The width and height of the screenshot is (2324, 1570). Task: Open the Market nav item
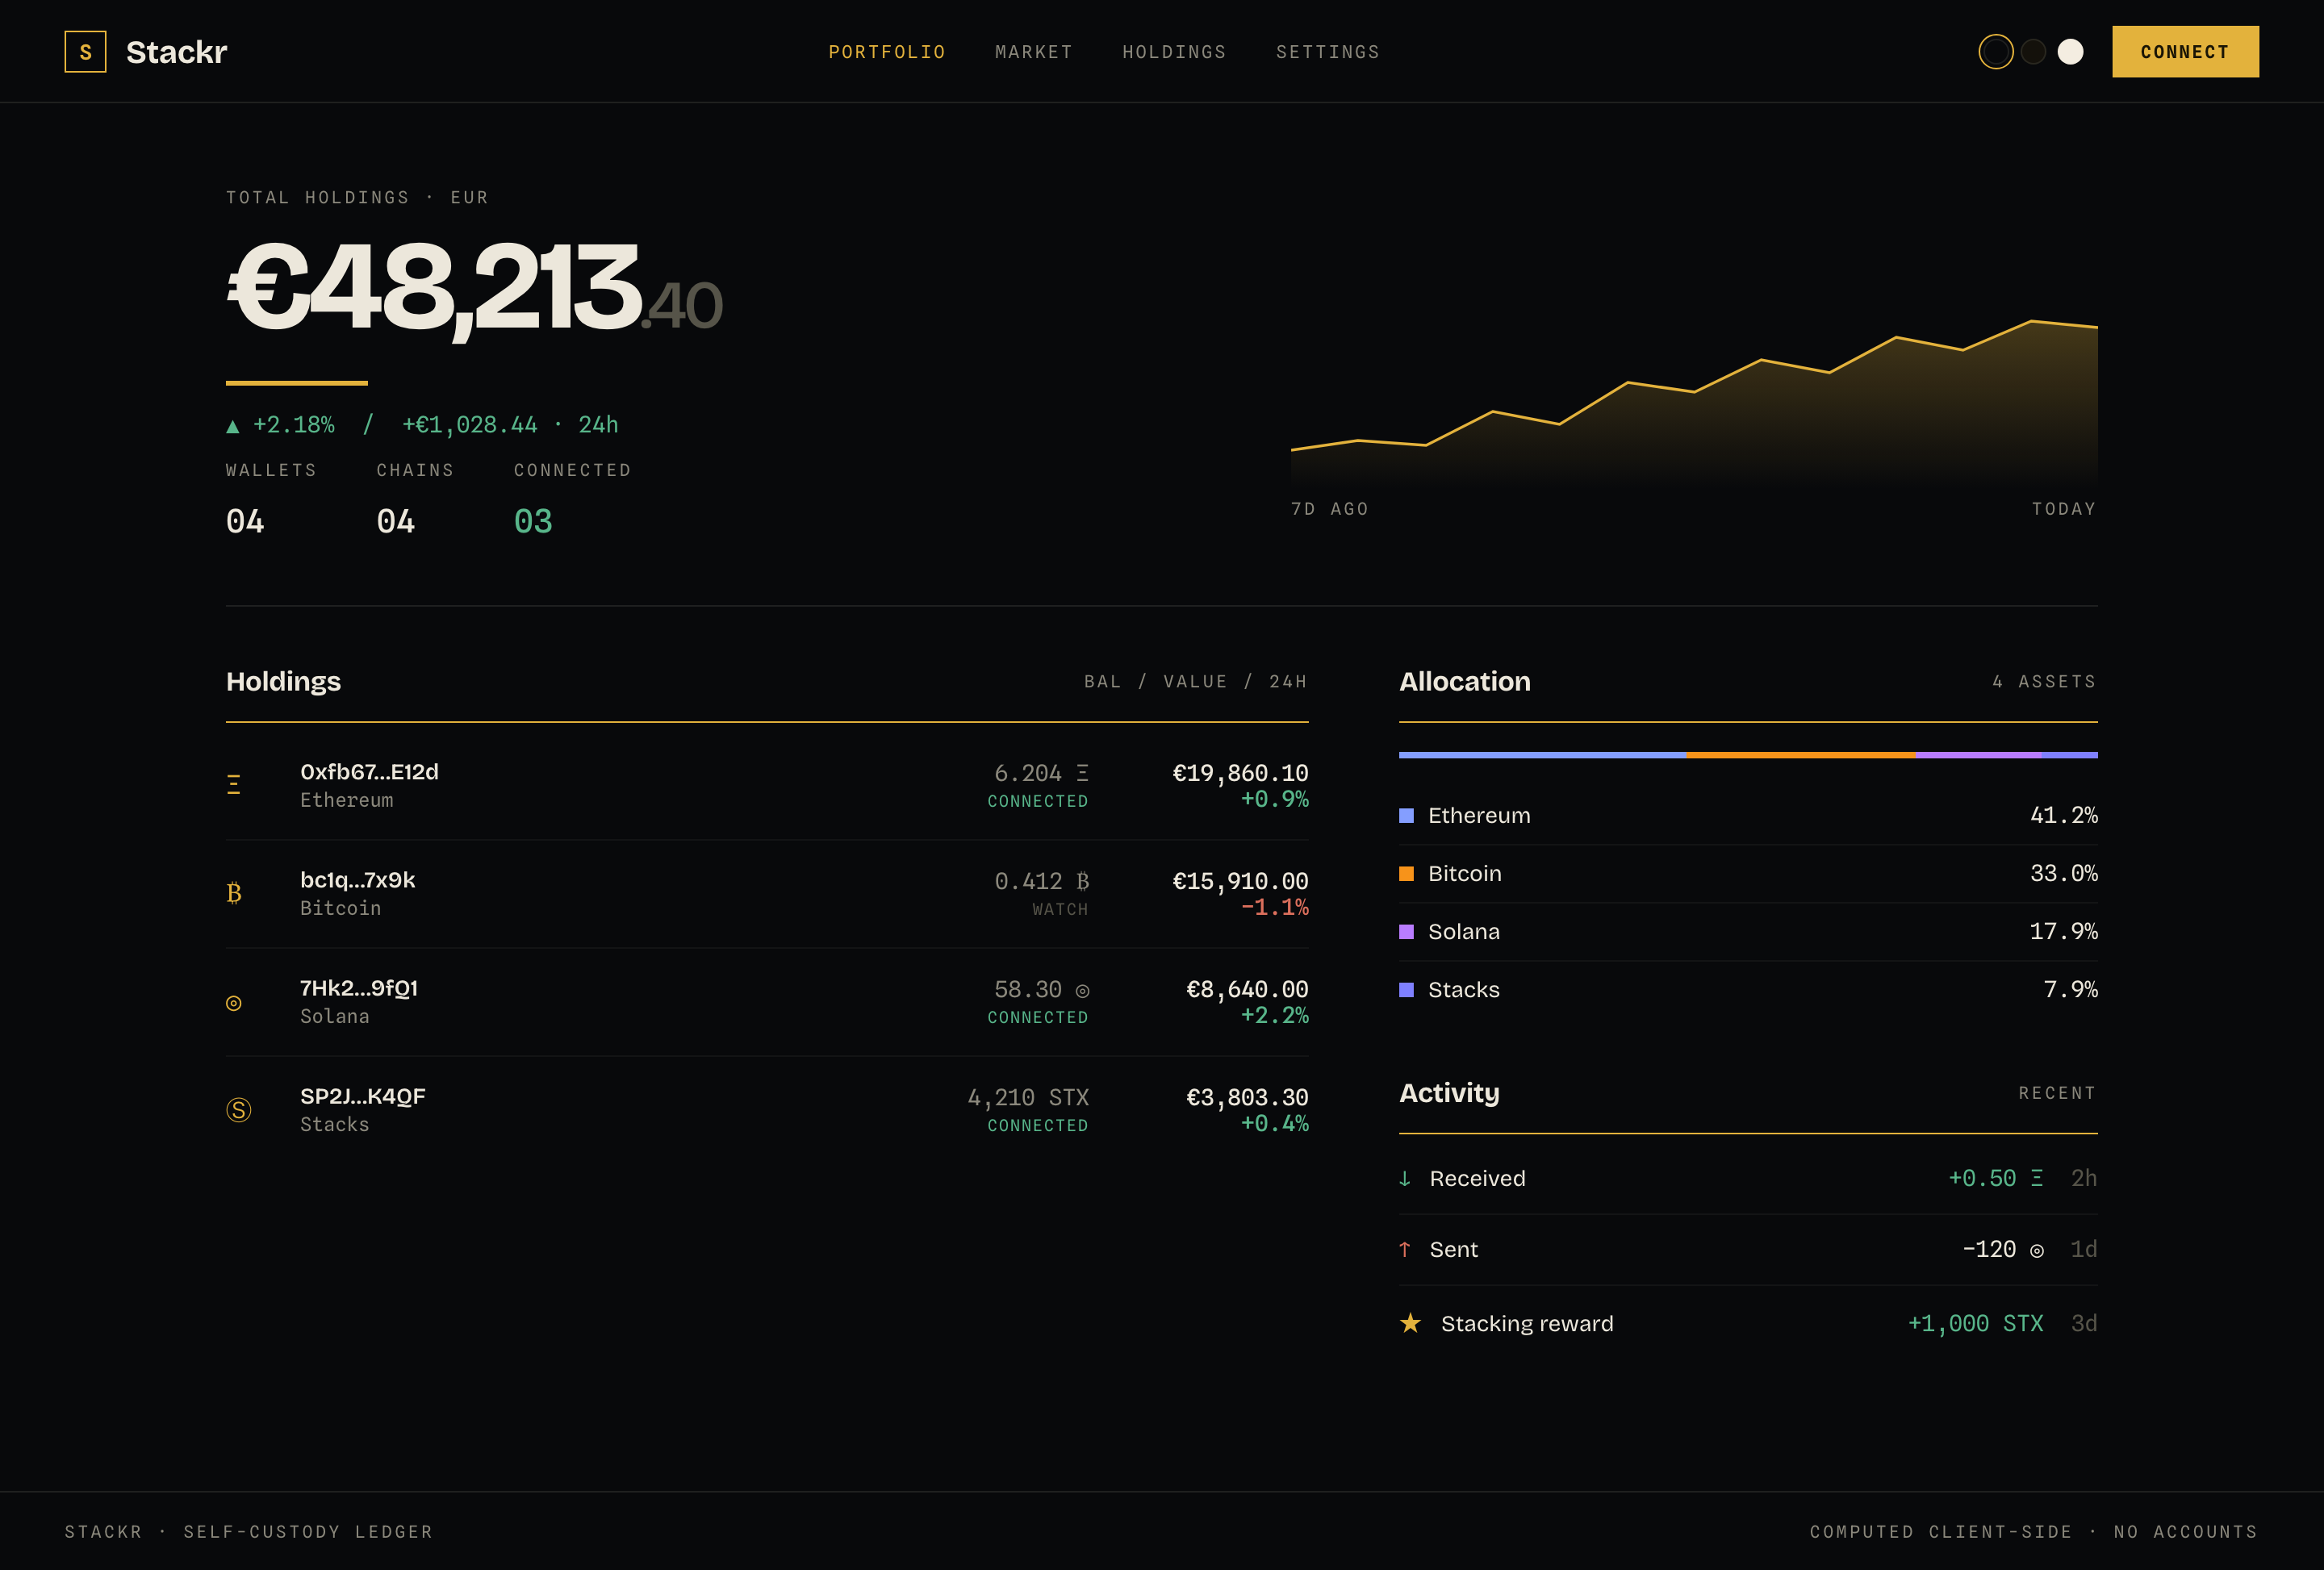point(1034,52)
